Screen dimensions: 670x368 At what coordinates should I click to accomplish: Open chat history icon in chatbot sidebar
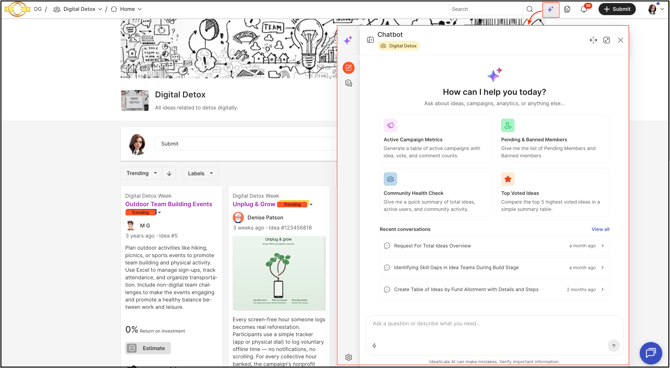point(349,83)
